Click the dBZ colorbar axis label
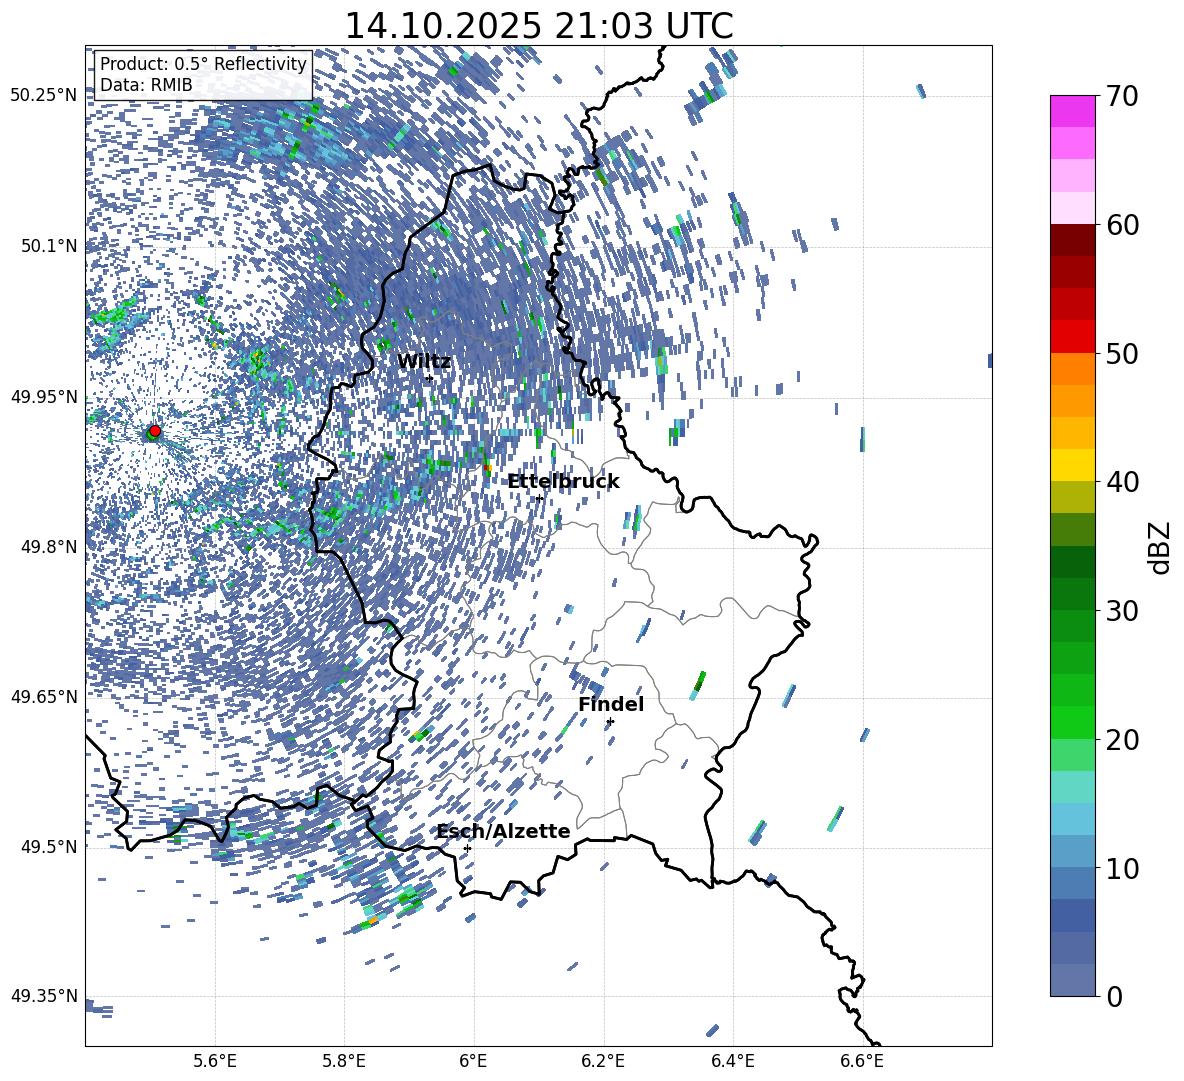This screenshot has width=1184, height=1081. coord(1160,546)
